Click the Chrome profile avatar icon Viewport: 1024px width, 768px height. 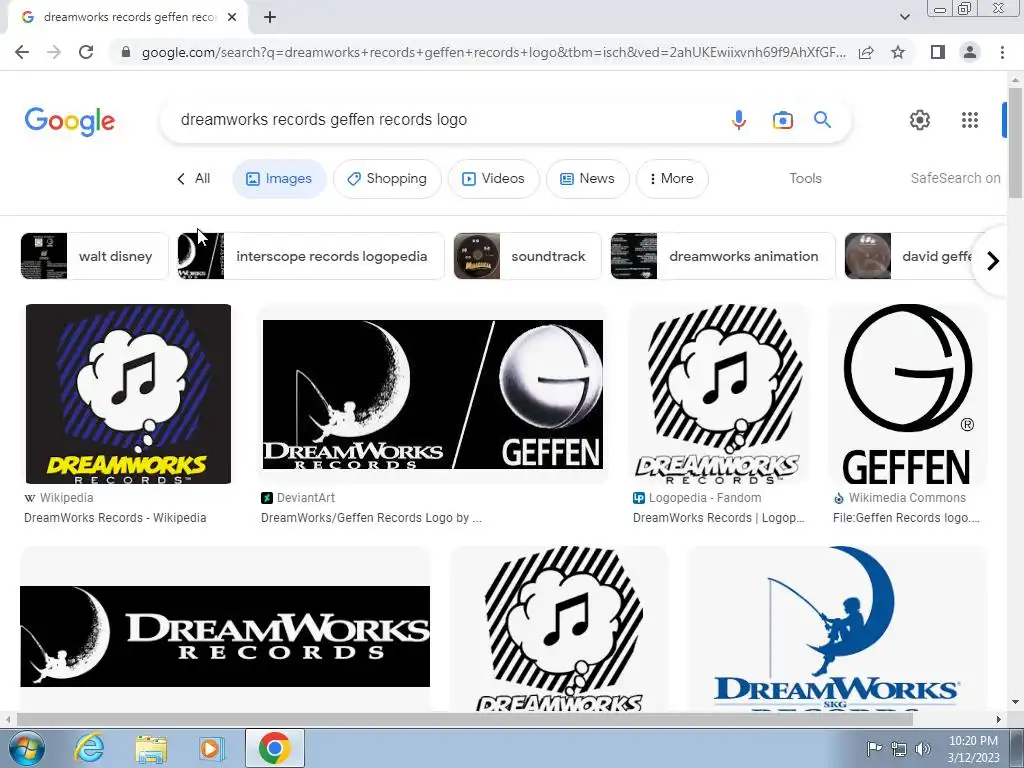click(970, 52)
